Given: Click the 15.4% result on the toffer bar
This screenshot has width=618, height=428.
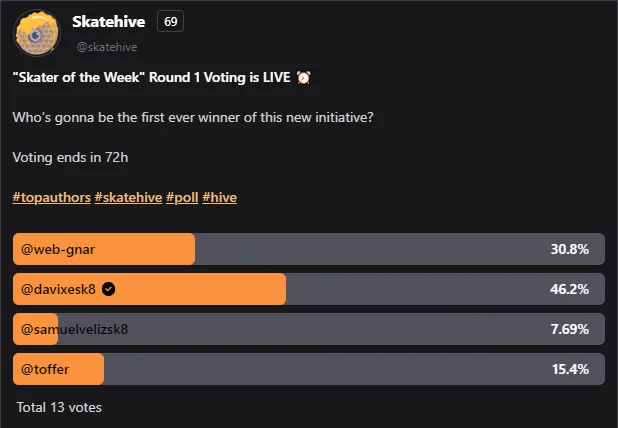Looking at the screenshot, I should 570,369.
